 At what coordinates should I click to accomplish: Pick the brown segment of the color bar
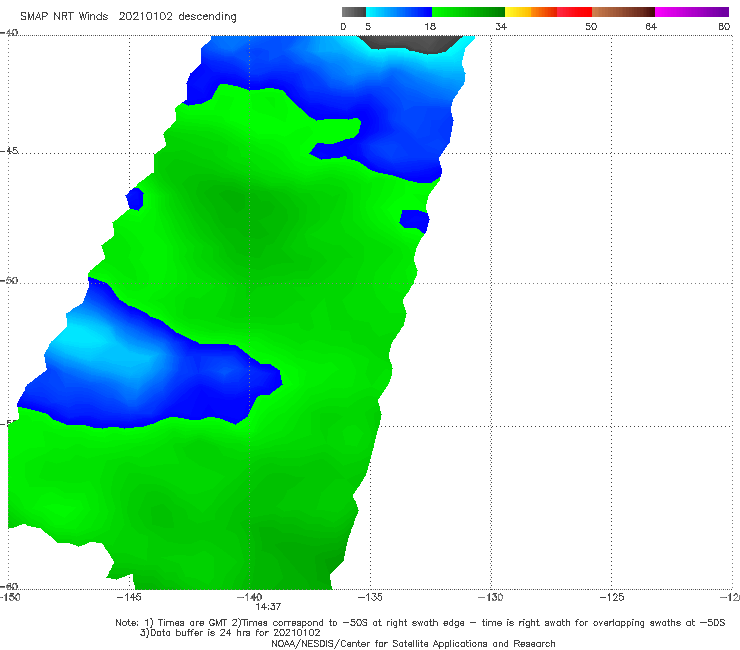(x=623, y=12)
